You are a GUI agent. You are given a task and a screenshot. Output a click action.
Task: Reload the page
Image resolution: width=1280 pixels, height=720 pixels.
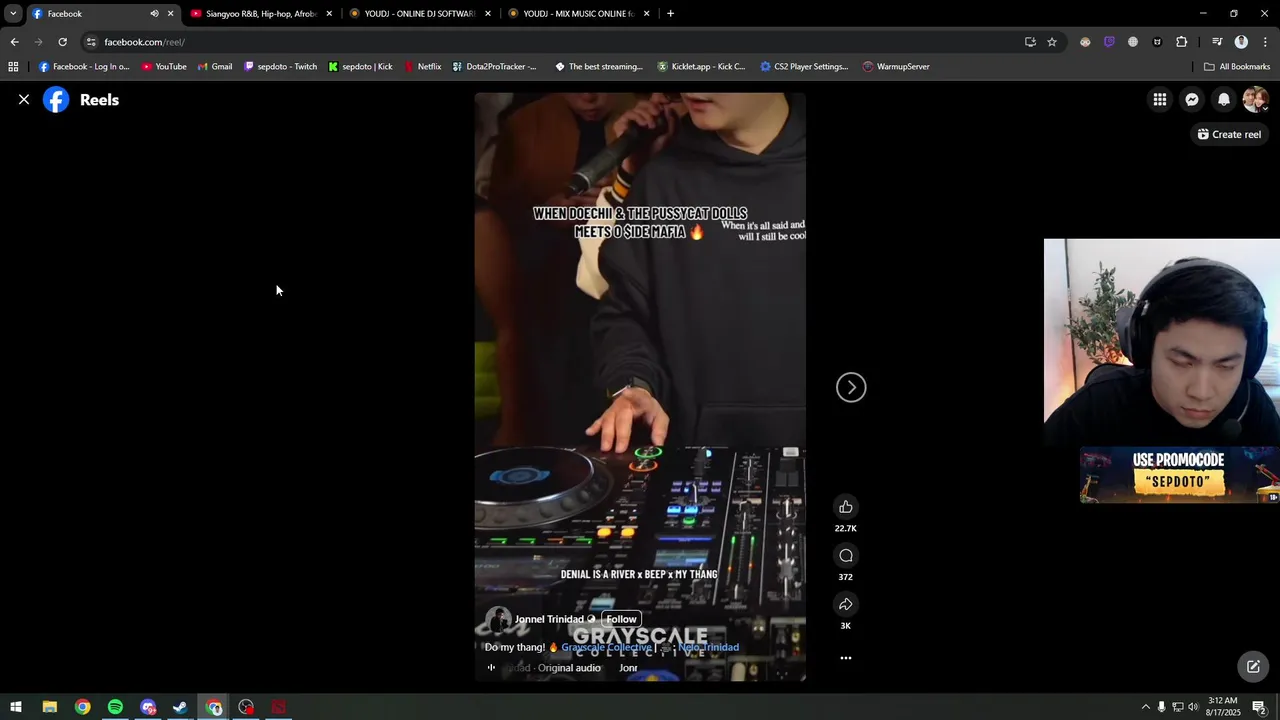[62, 42]
